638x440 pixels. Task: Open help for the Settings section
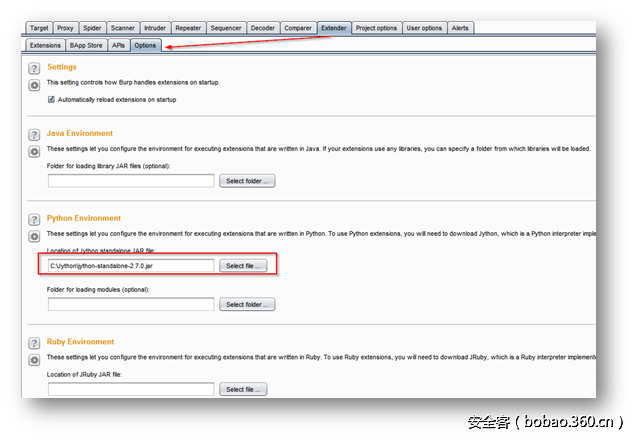tap(34, 68)
